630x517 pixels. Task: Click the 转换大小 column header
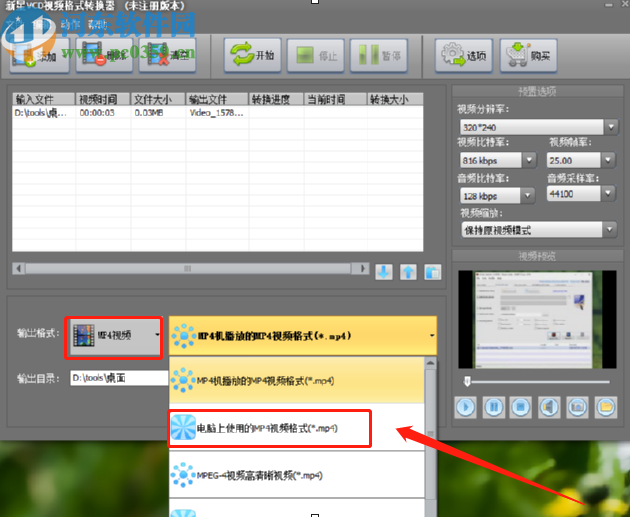395,99
